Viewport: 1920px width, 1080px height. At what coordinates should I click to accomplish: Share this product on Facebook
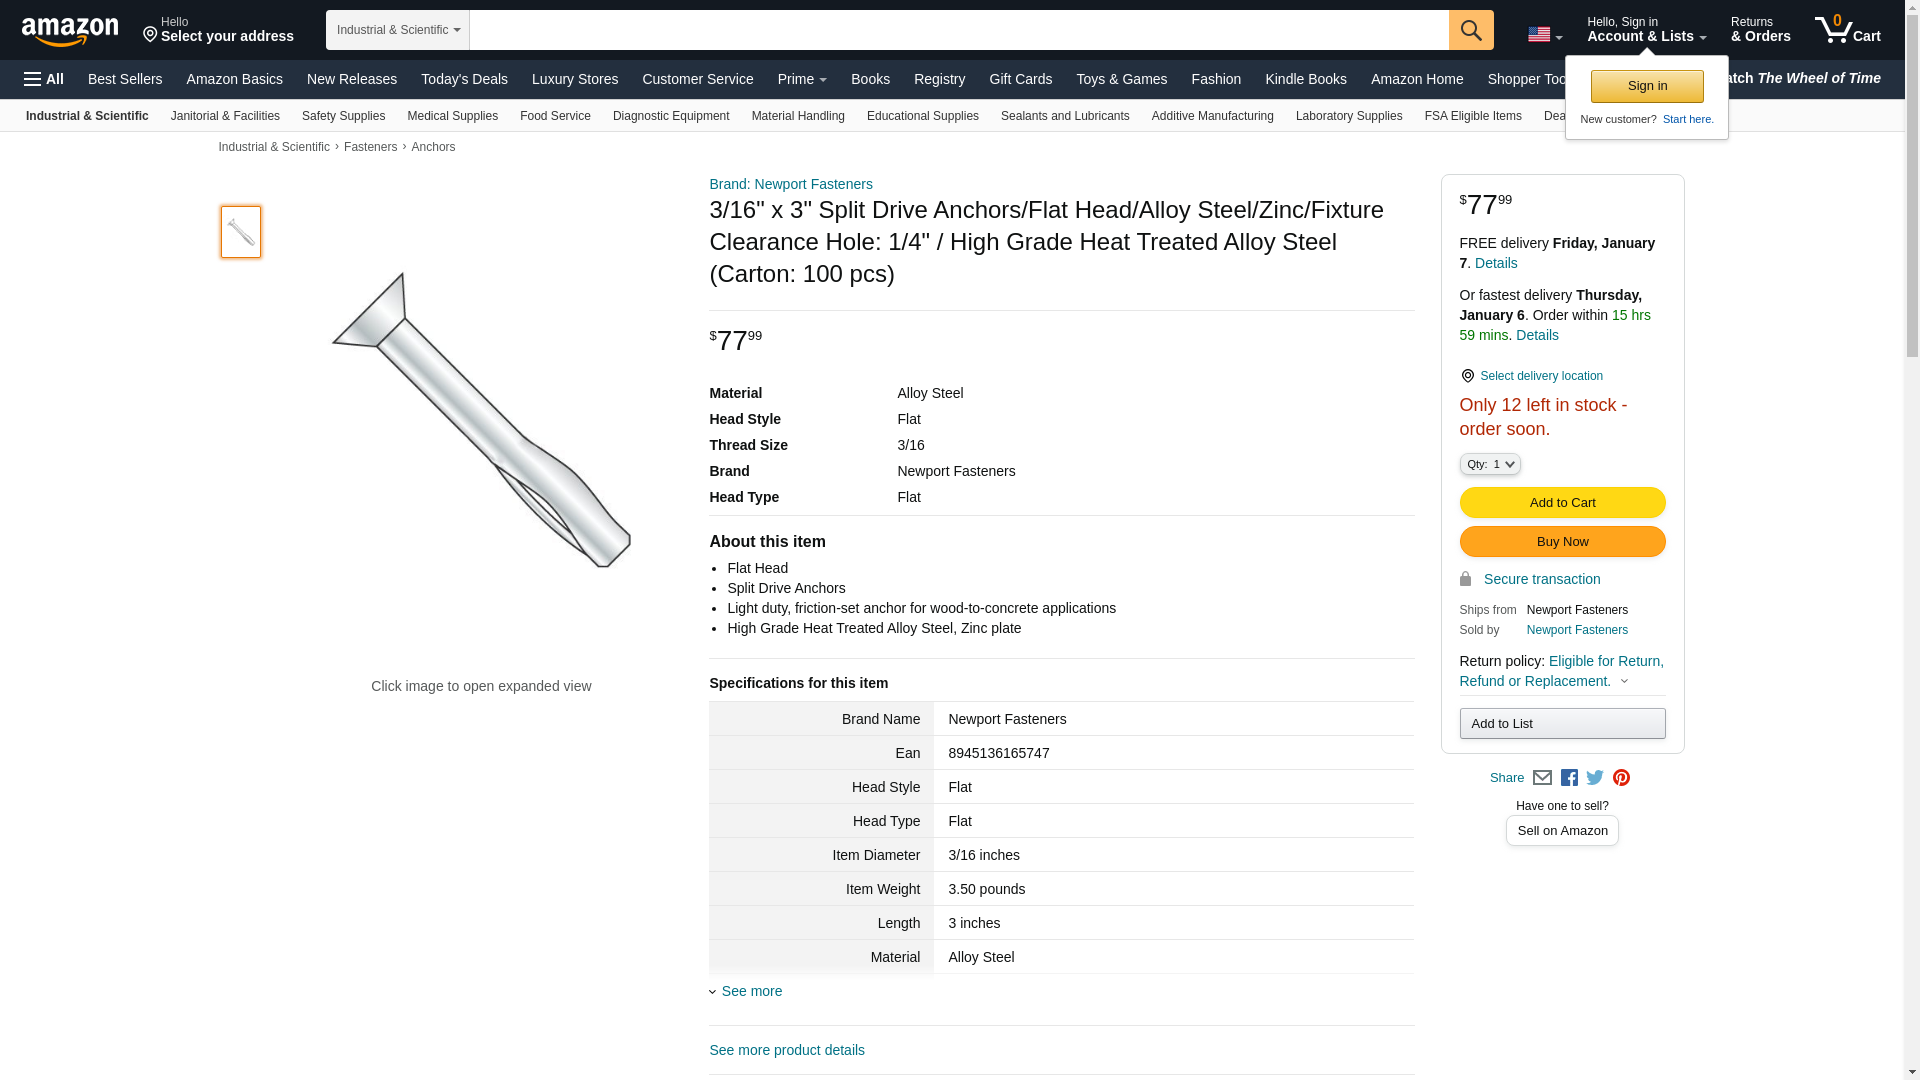[x=1569, y=778]
